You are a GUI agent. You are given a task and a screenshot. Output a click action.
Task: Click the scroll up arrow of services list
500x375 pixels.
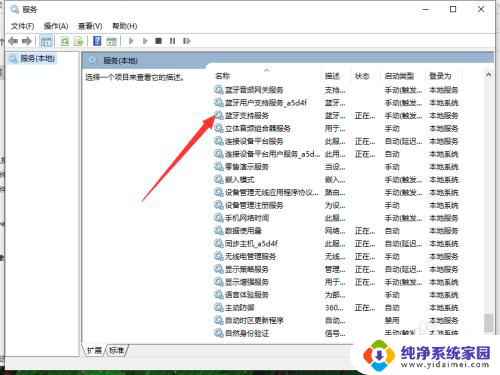(x=489, y=75)
